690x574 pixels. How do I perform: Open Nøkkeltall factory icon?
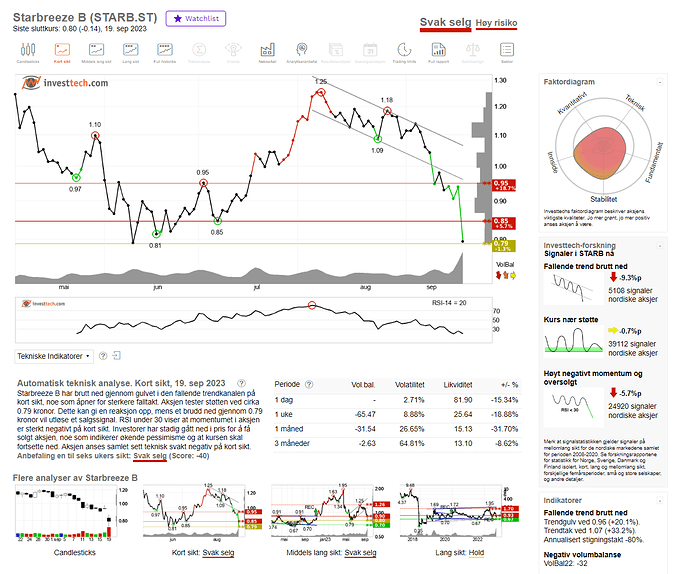(x=267, y=53)
